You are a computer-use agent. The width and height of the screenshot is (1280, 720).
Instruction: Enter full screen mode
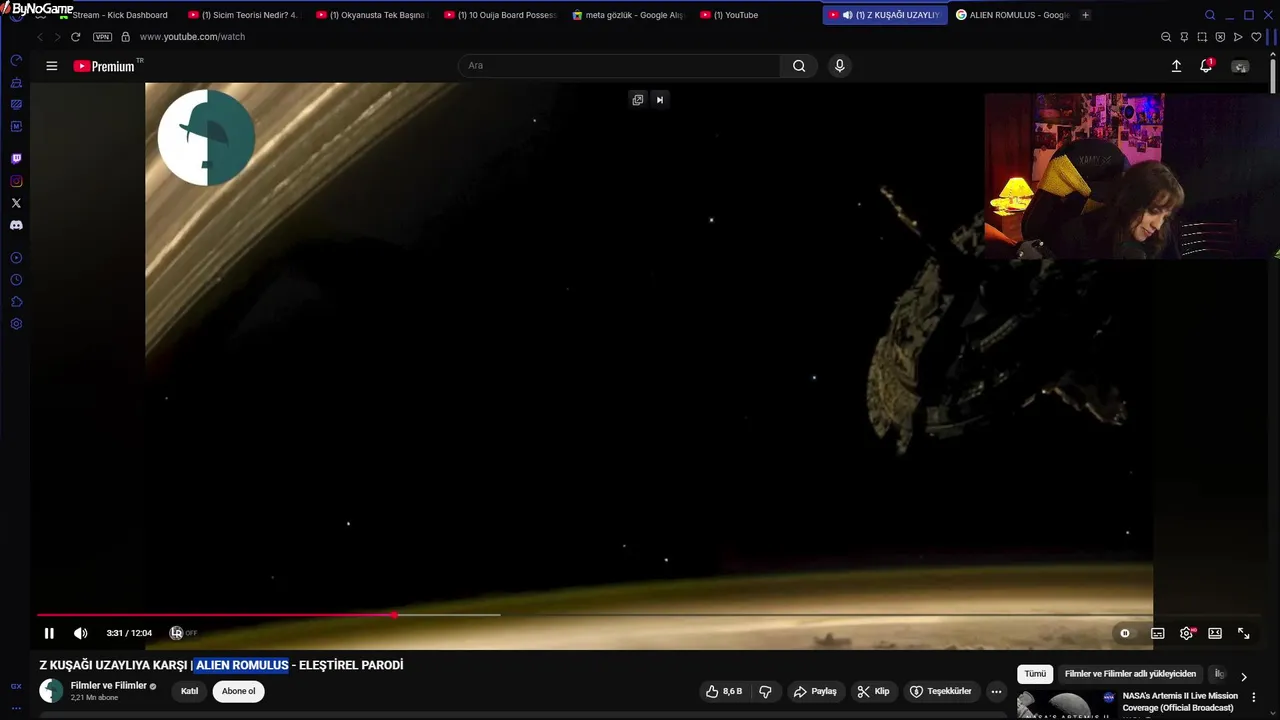coord(1244,633)
